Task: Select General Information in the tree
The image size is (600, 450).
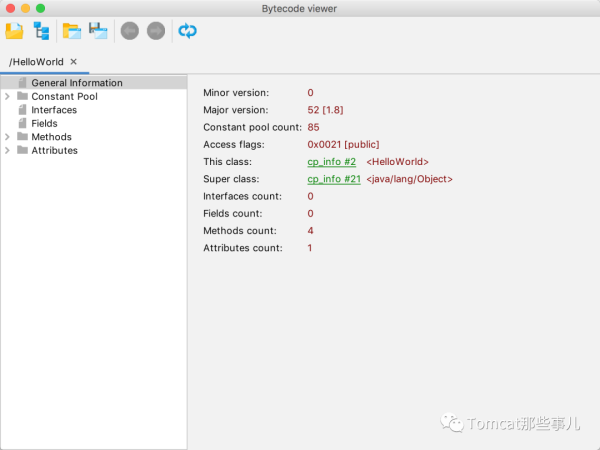Action: click(x=76, y=83)
